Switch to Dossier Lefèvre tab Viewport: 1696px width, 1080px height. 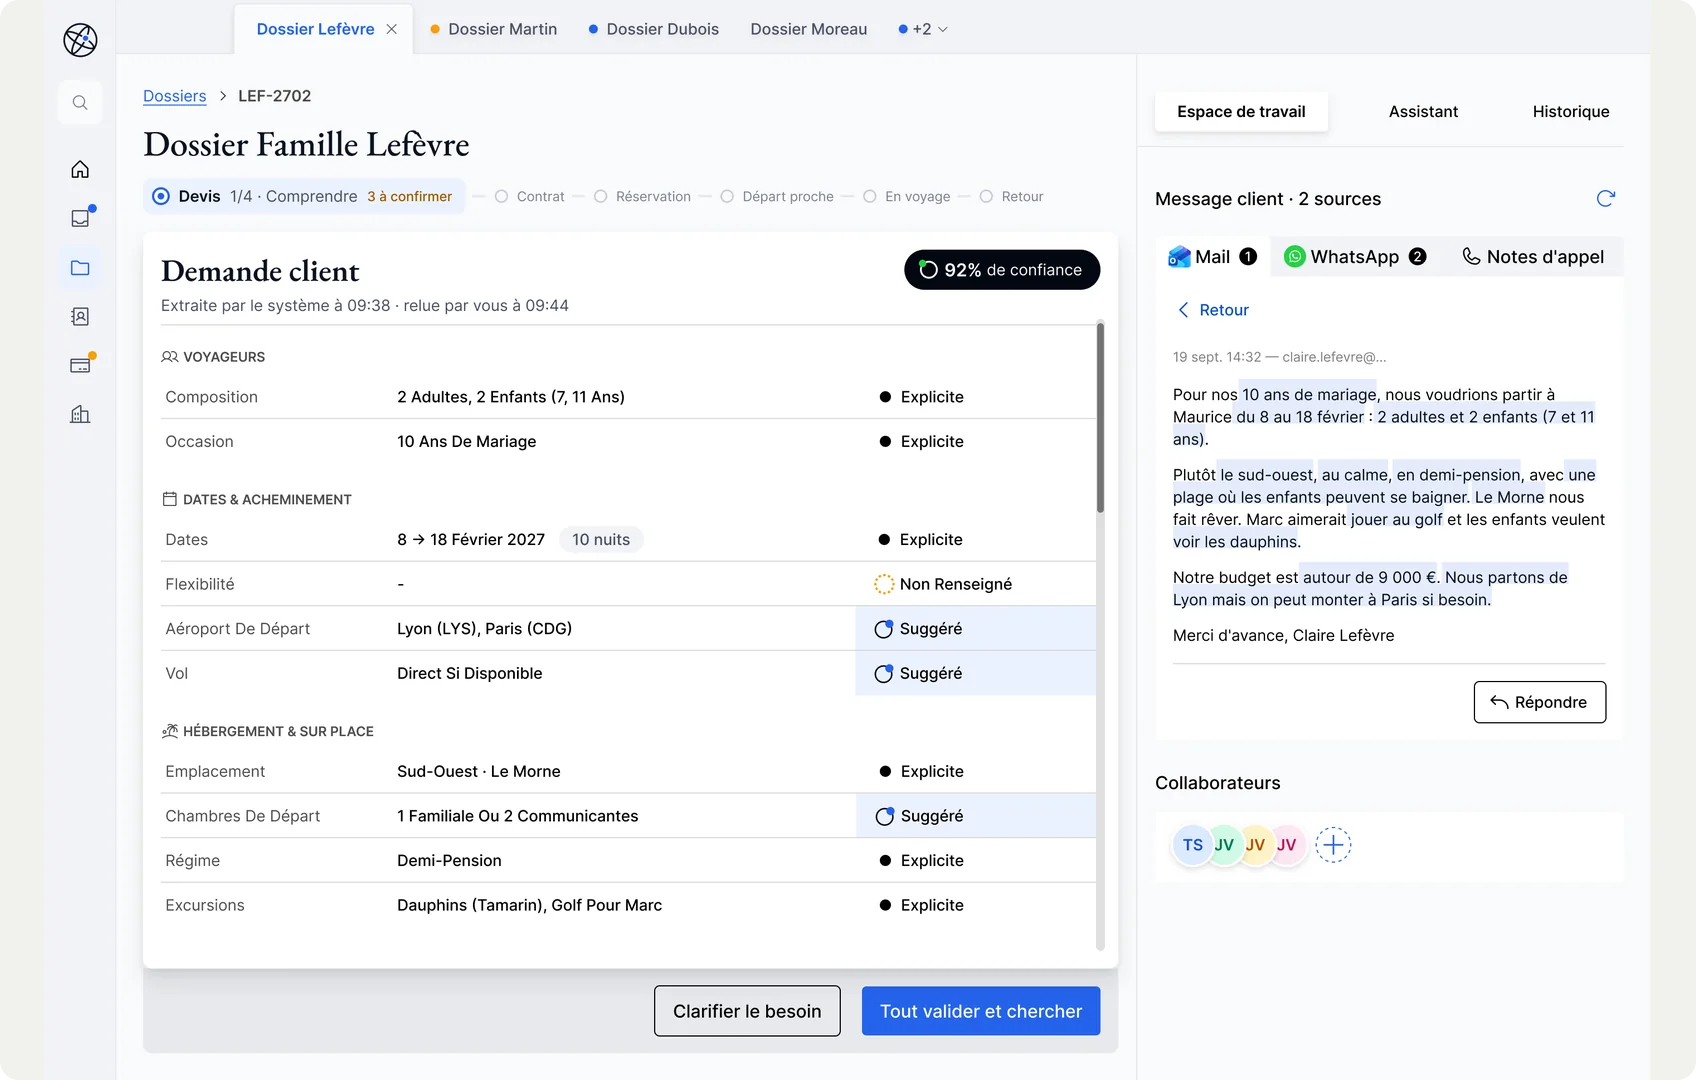pos(315,29)
